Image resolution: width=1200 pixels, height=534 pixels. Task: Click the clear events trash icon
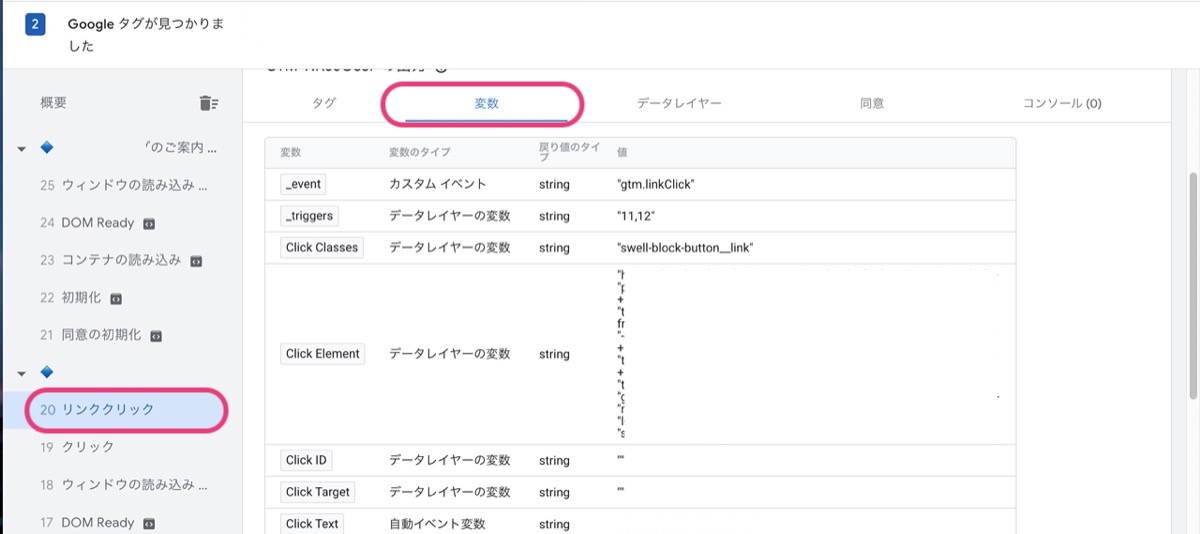[208, 103]
